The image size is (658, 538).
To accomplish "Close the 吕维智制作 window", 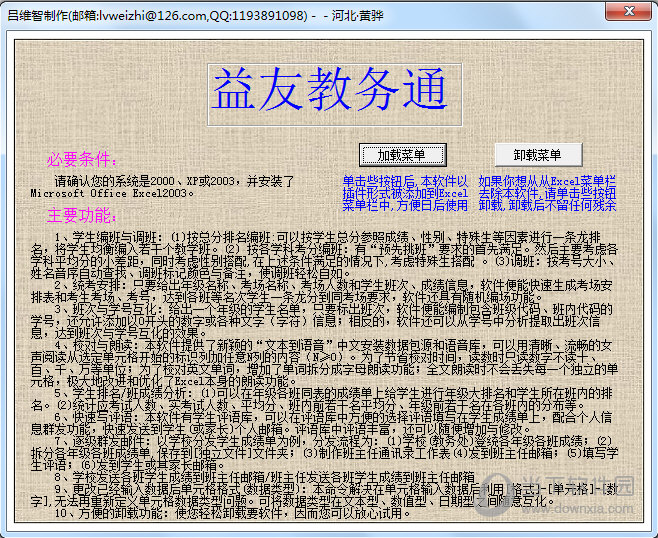I will click(x=628, y=11).
